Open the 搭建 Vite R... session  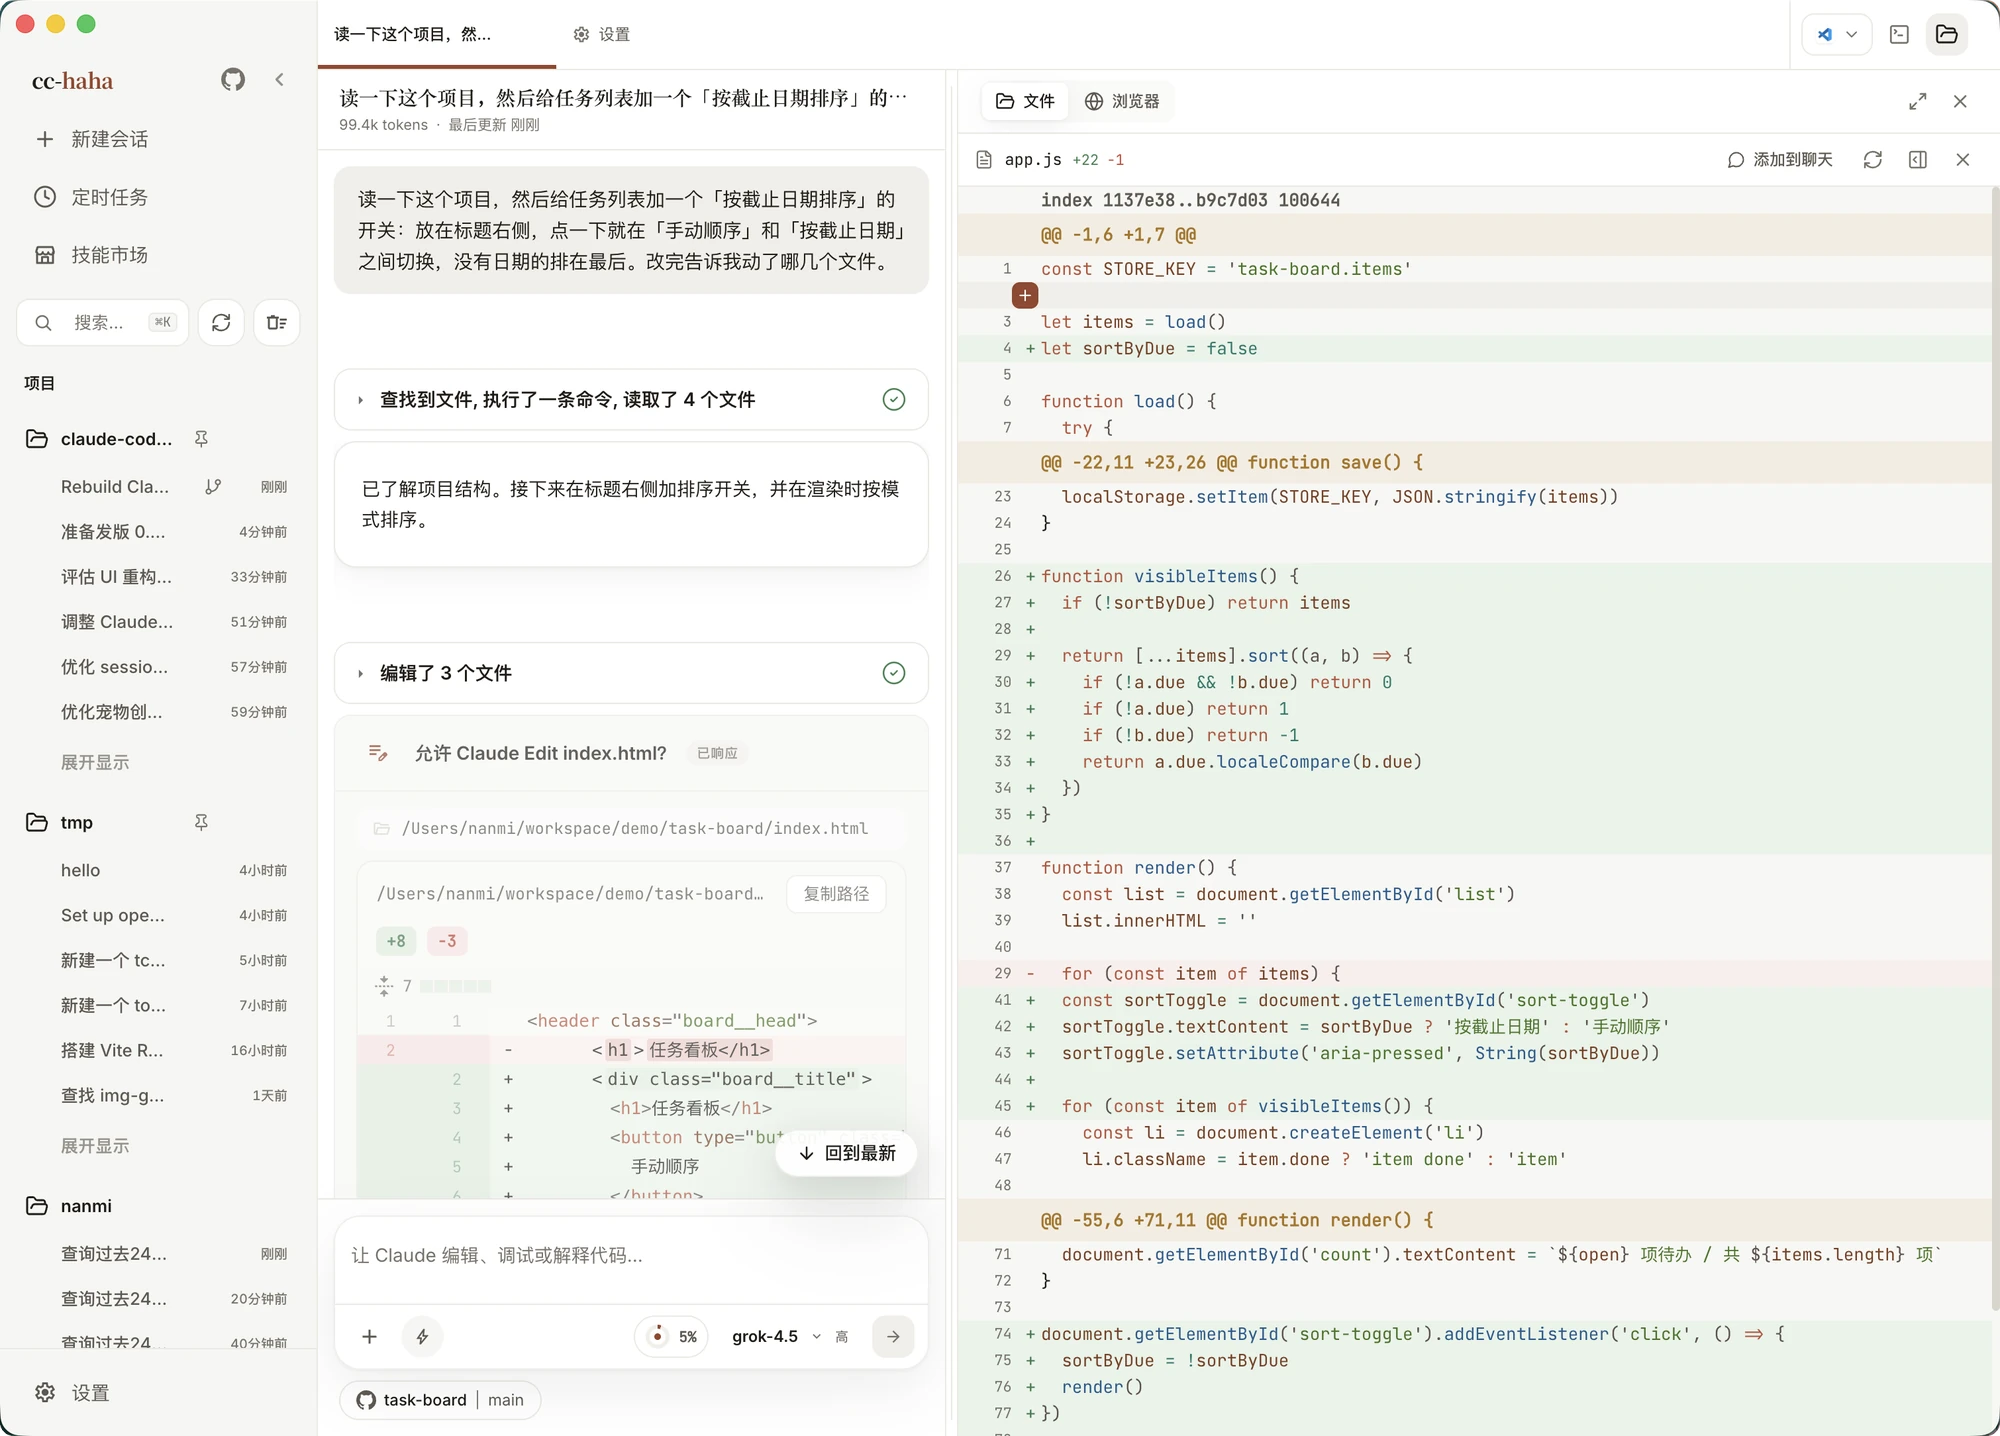173,1050
